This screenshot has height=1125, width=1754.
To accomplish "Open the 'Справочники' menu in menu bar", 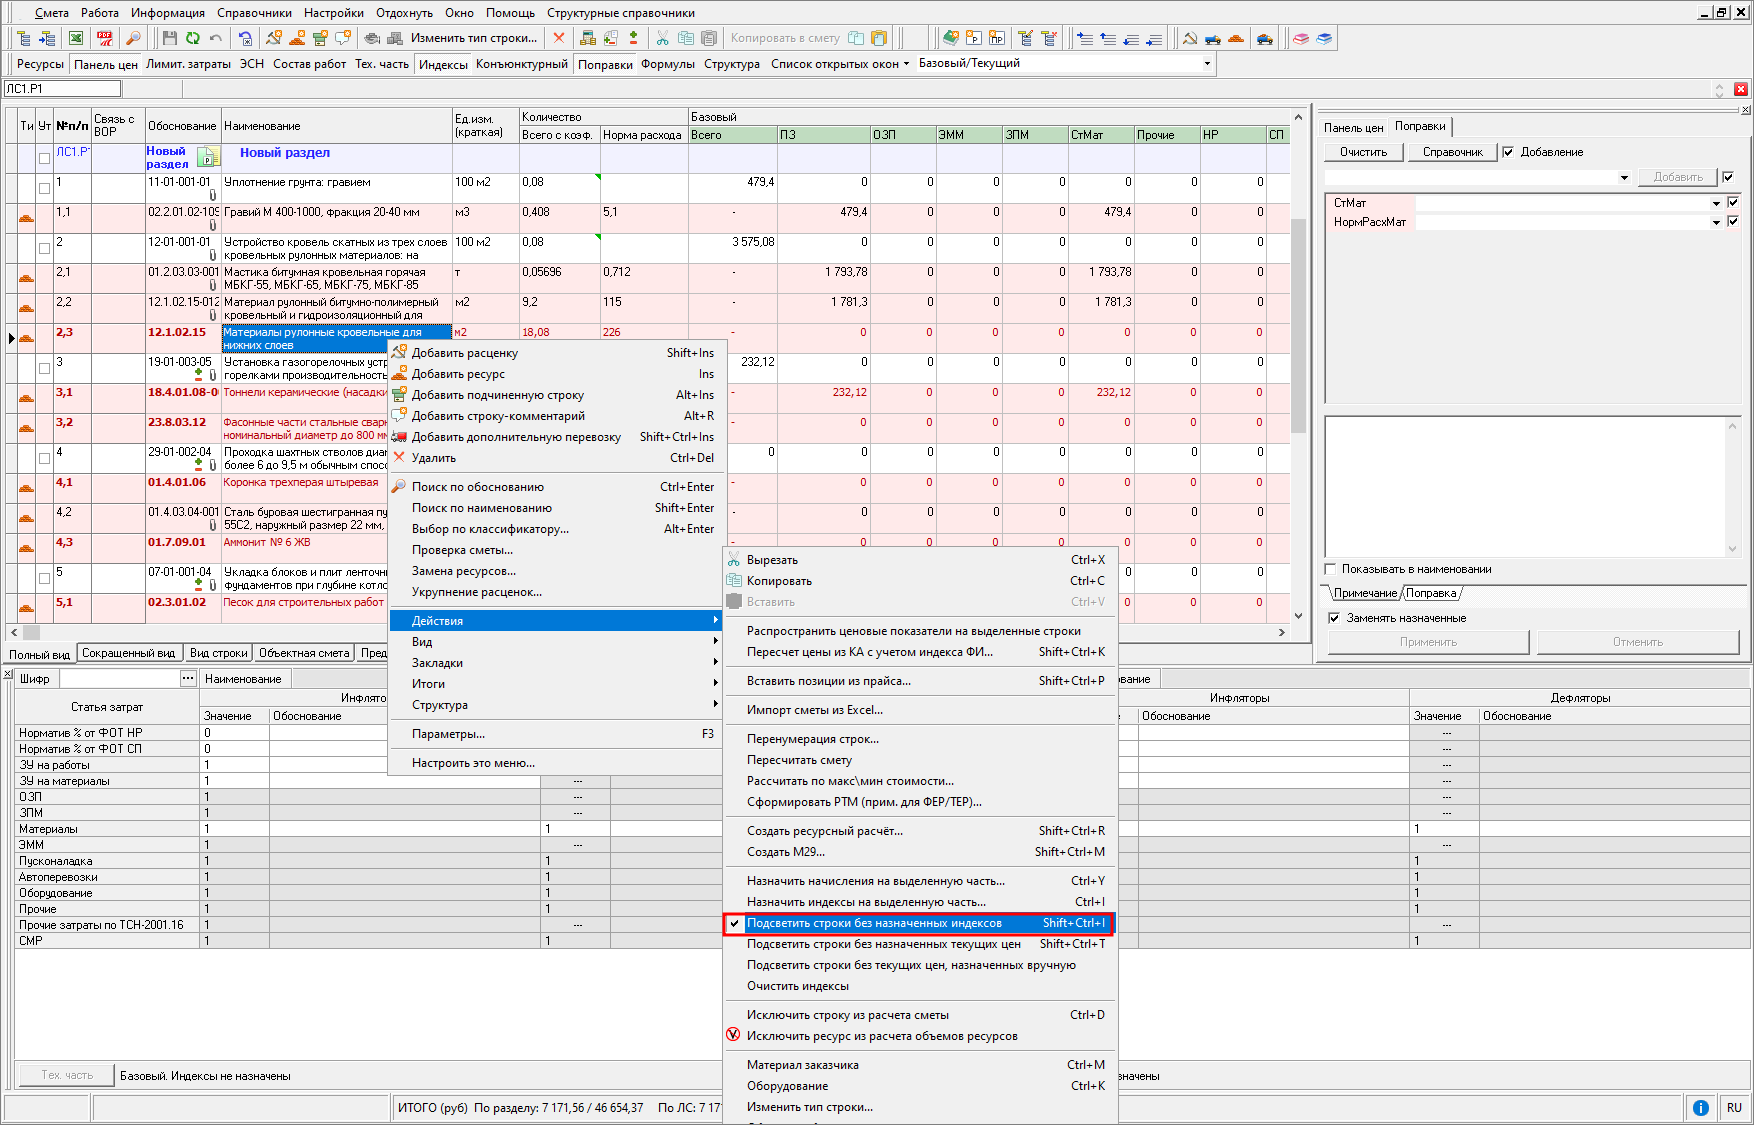I will [x=254, y=13].
